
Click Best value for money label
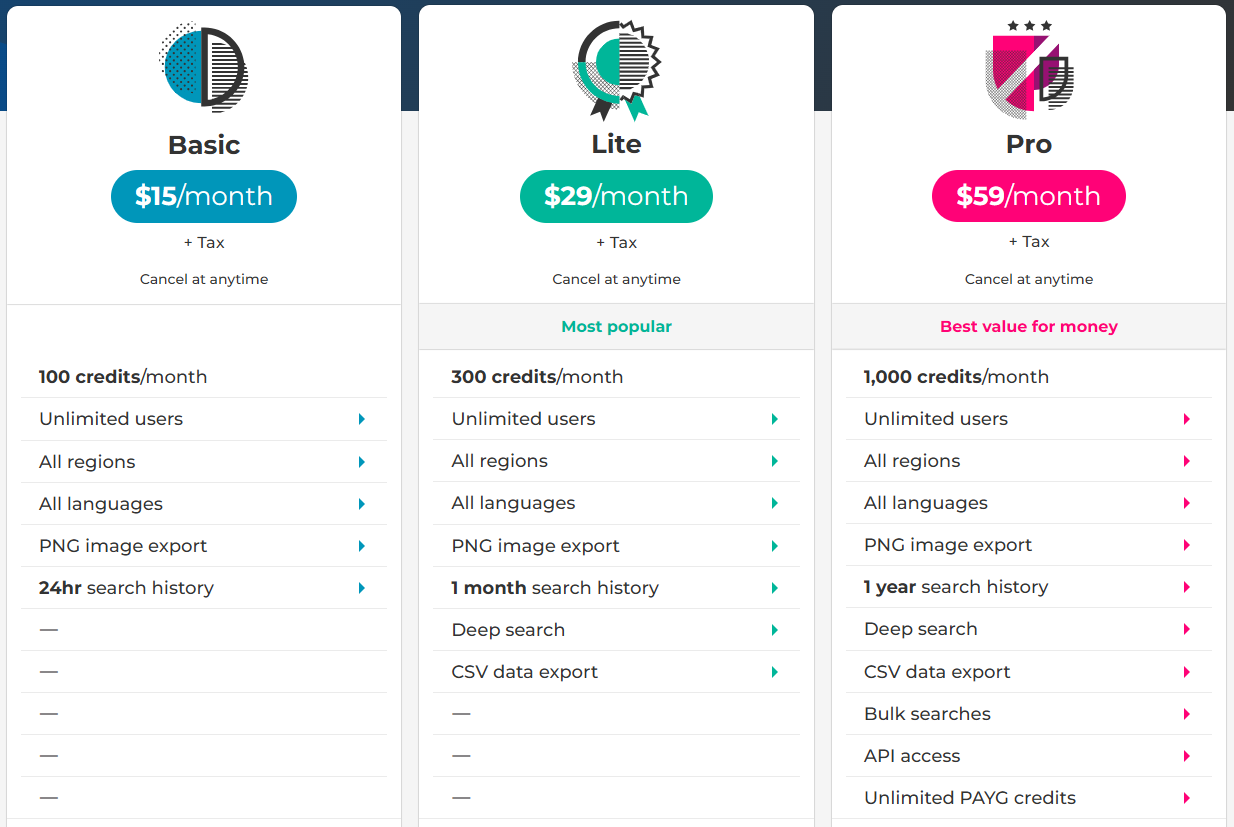pos(1029,327)
